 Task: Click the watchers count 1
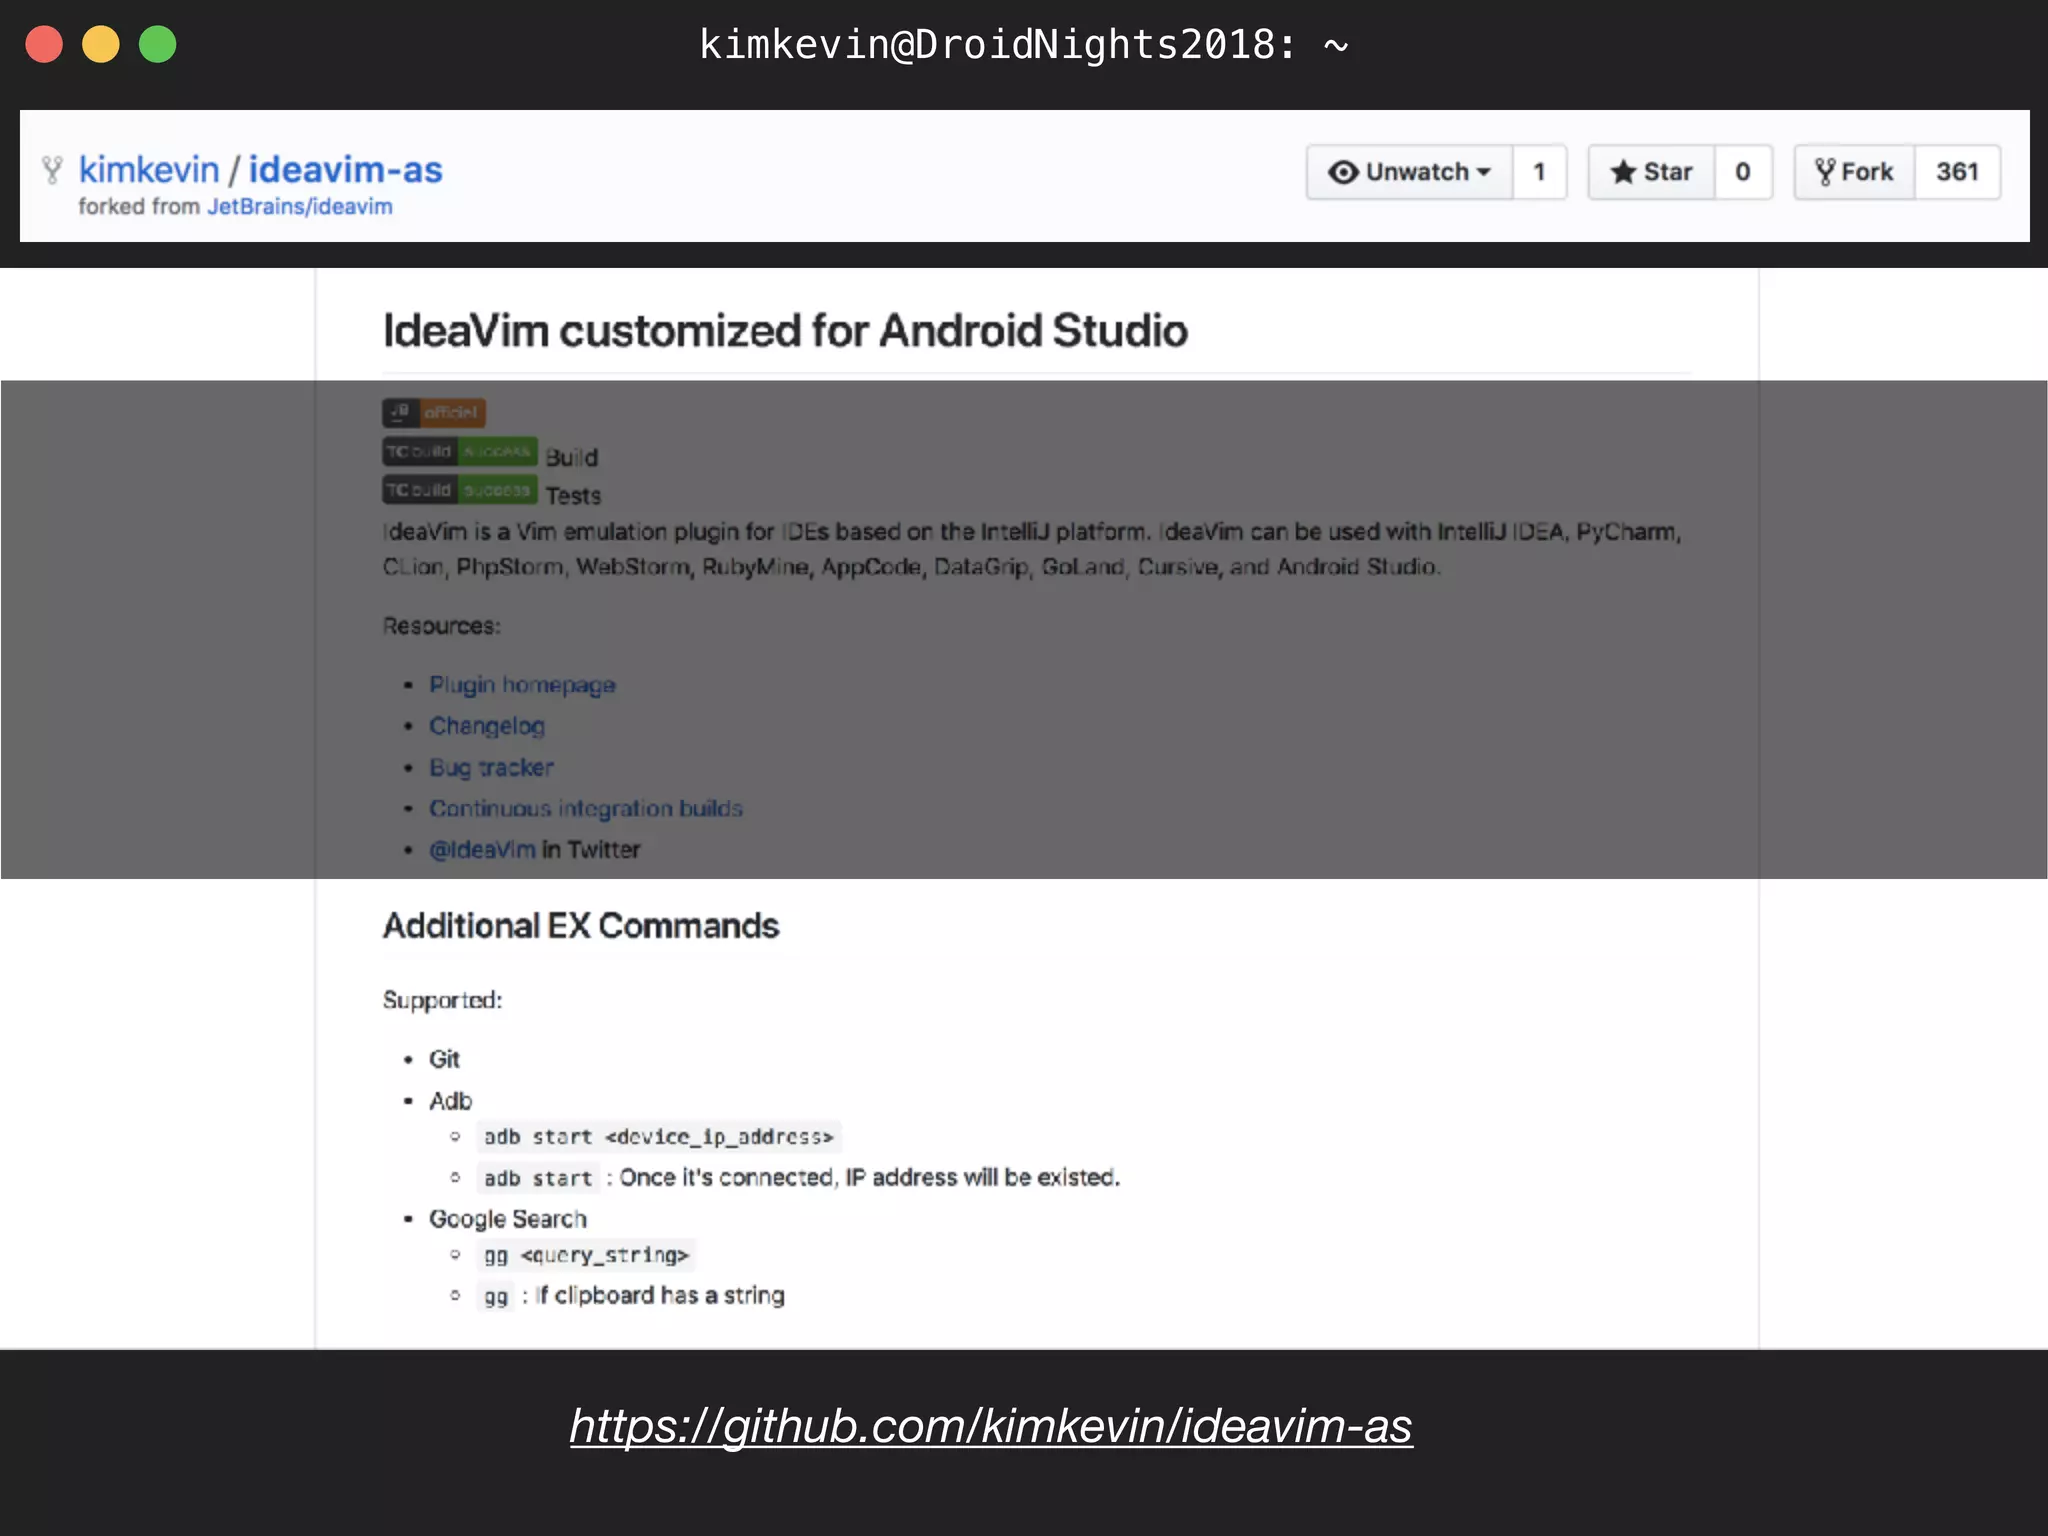tap(1540, 172)
